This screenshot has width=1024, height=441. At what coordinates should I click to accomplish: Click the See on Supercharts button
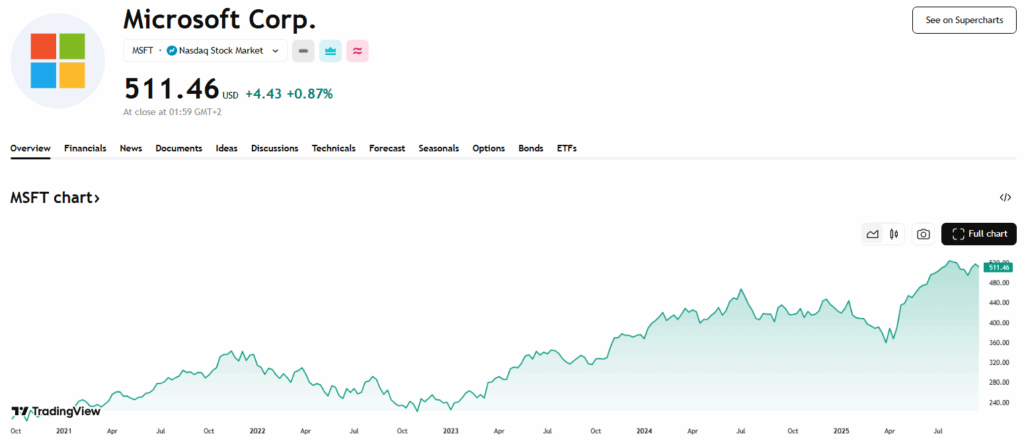(x=963, y=20)
